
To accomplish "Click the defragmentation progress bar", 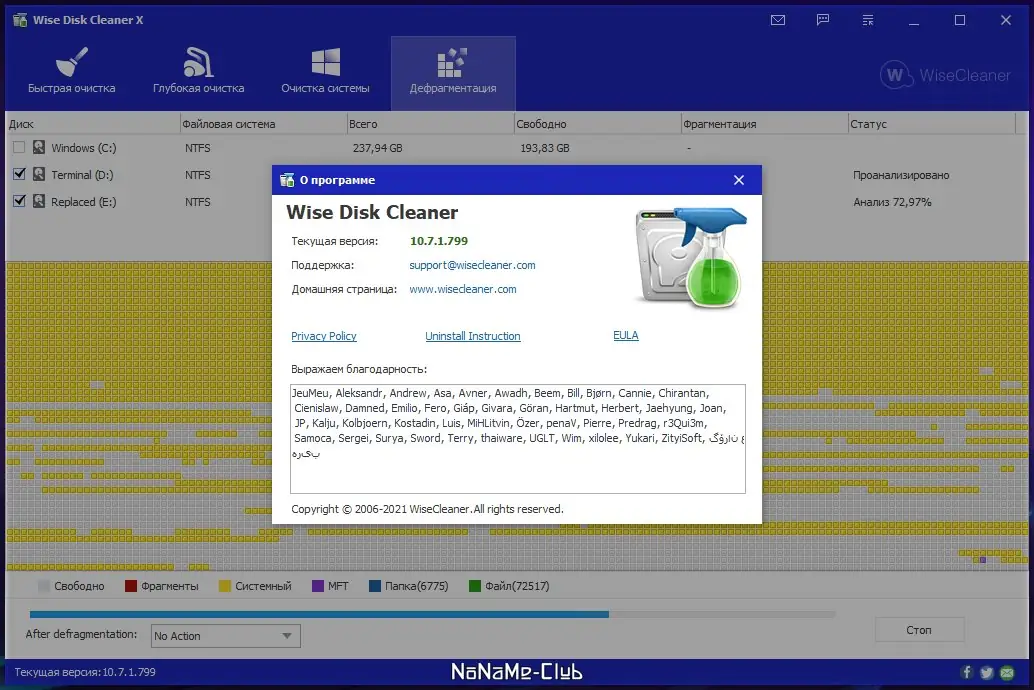I will [433, 614].
